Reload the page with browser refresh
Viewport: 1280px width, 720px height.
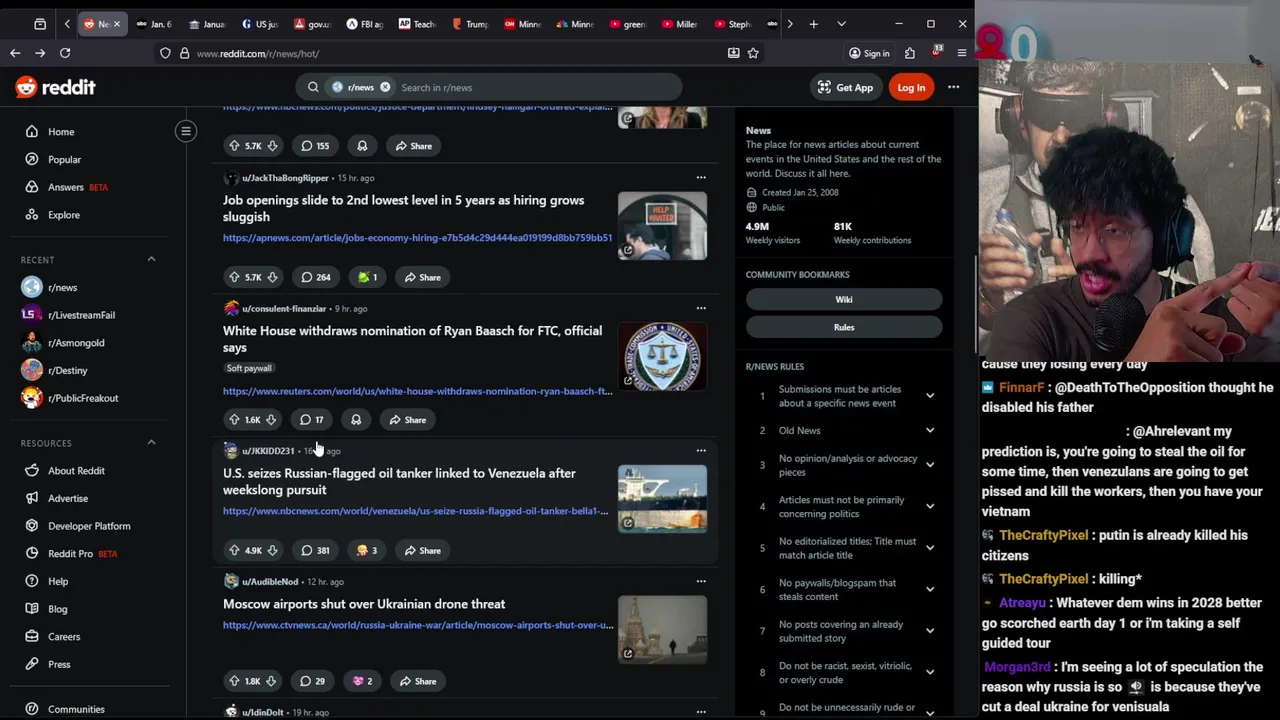point(65,53)
